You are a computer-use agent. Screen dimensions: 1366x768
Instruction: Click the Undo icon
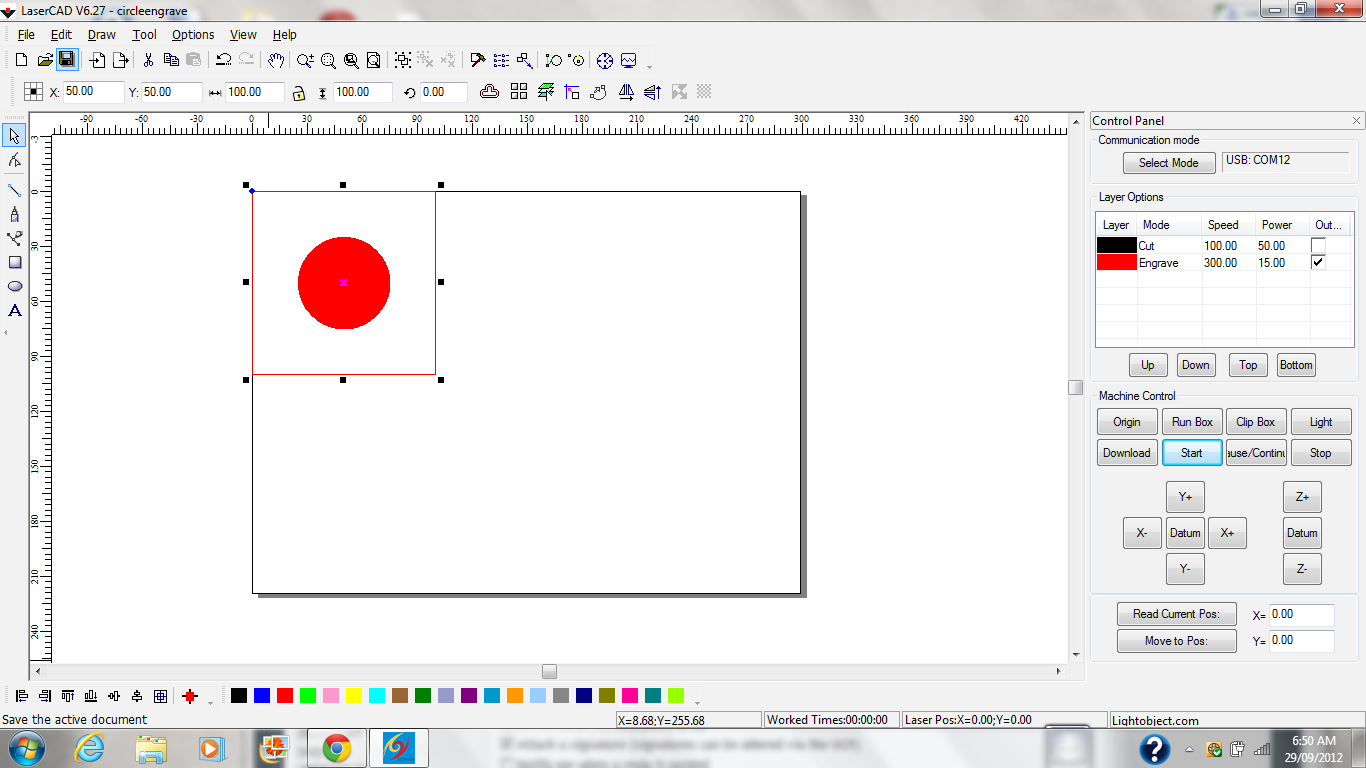[224, 60]
